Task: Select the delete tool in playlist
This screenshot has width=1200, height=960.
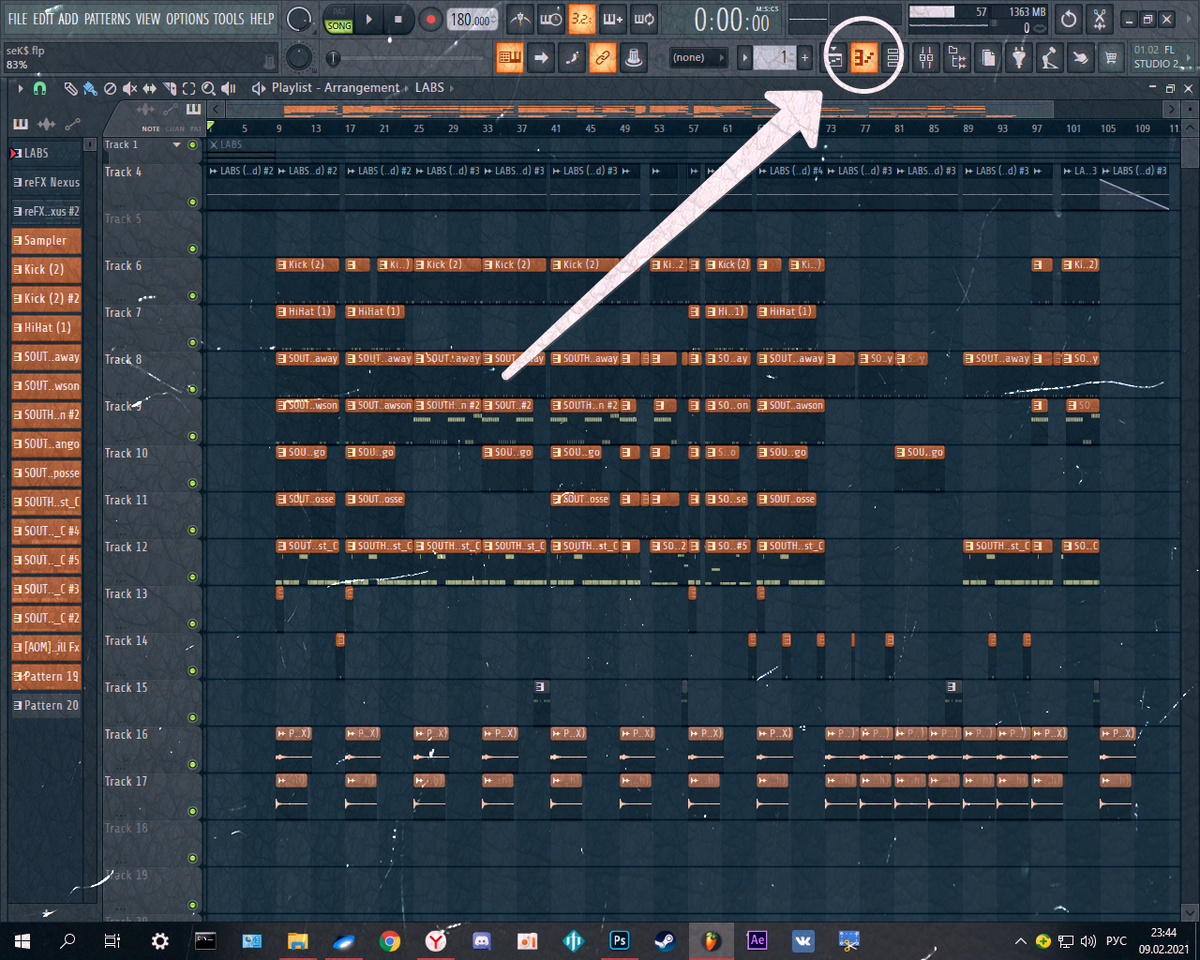Action: coord(110,88)
